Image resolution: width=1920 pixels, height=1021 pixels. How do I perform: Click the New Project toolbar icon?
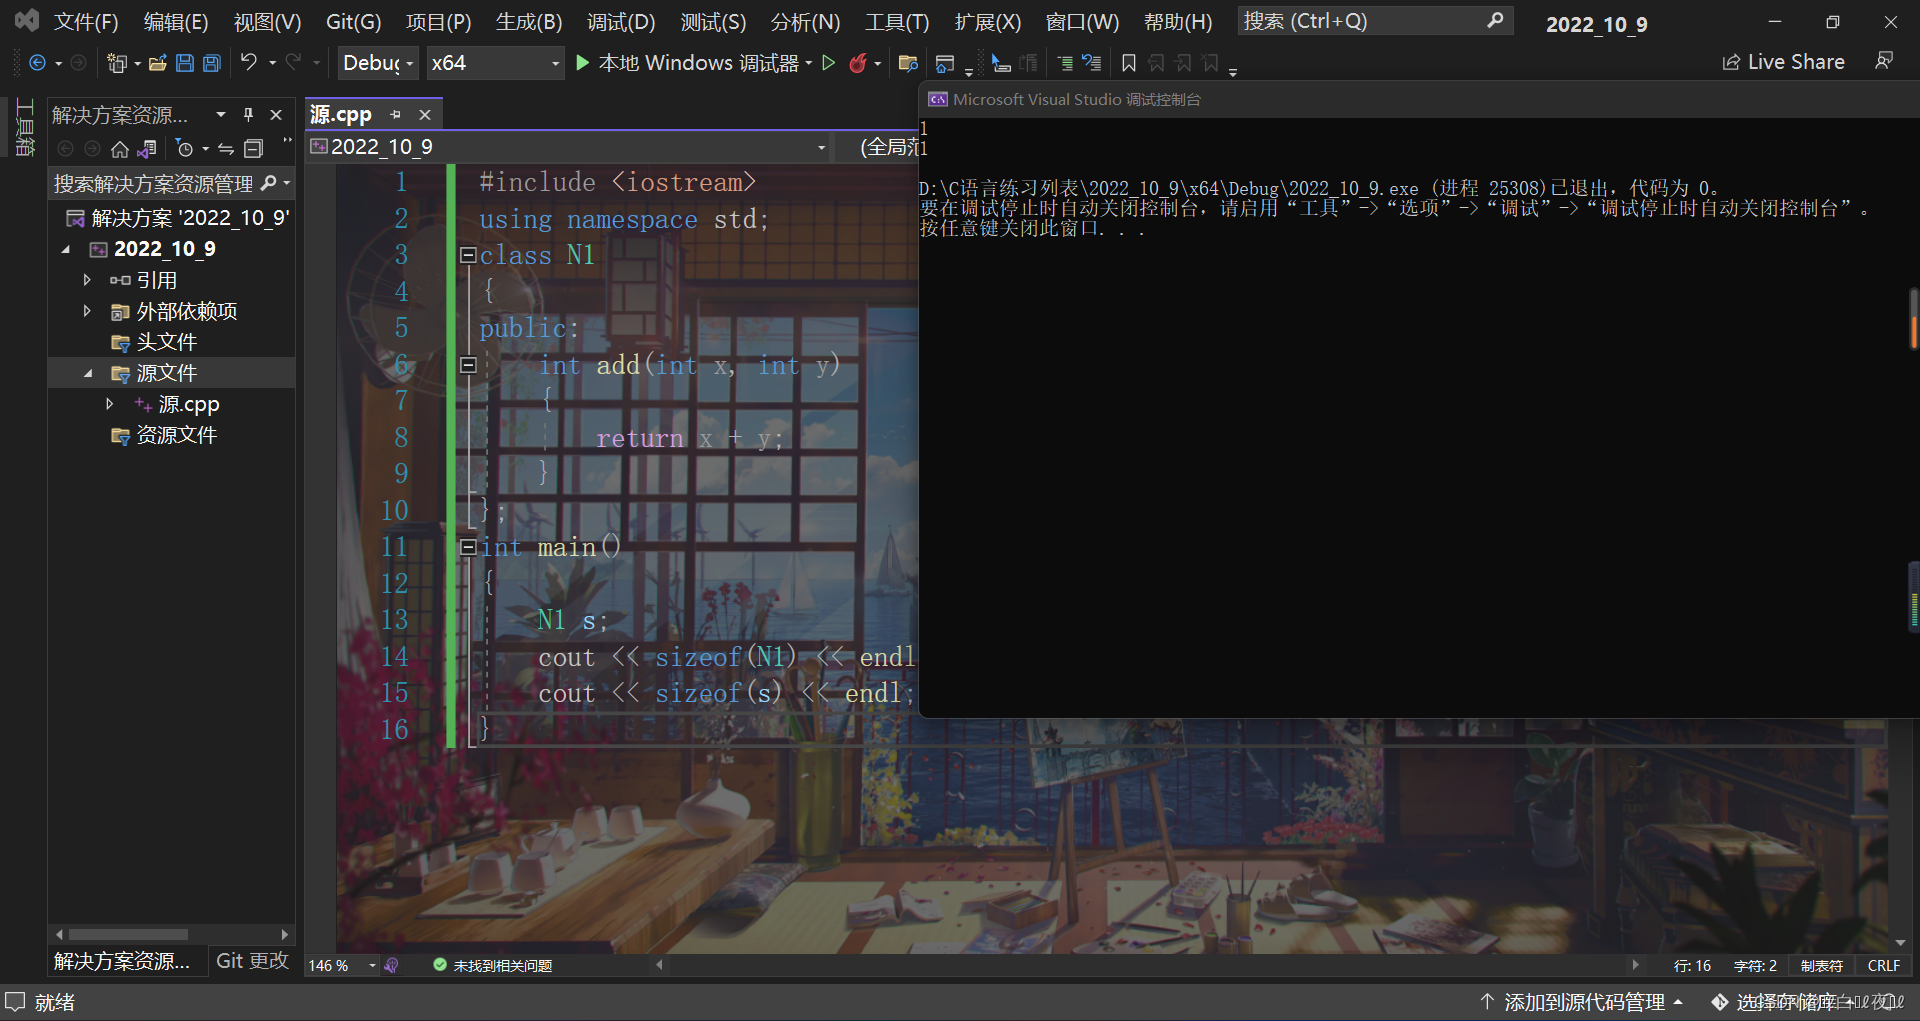[x=117, y=63]
